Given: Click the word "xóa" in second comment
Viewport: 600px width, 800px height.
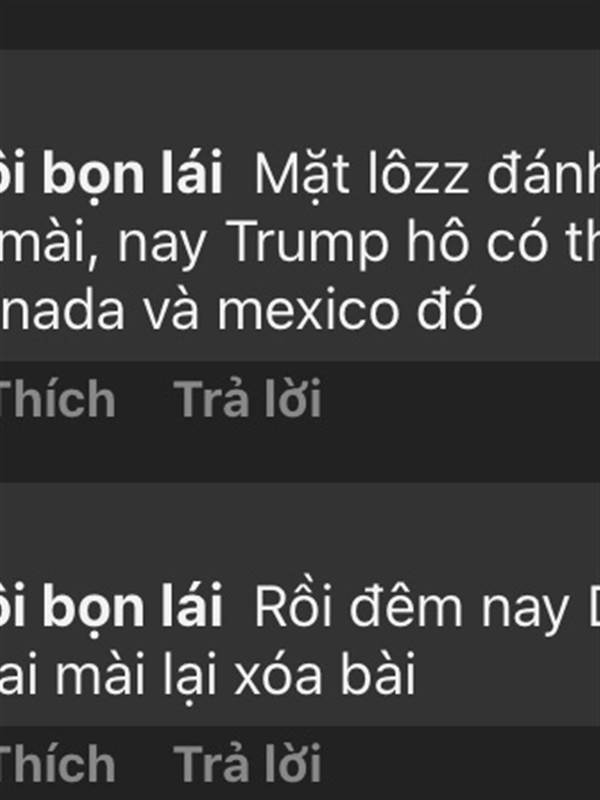Looking at the screenshot, I should (278, 673).
